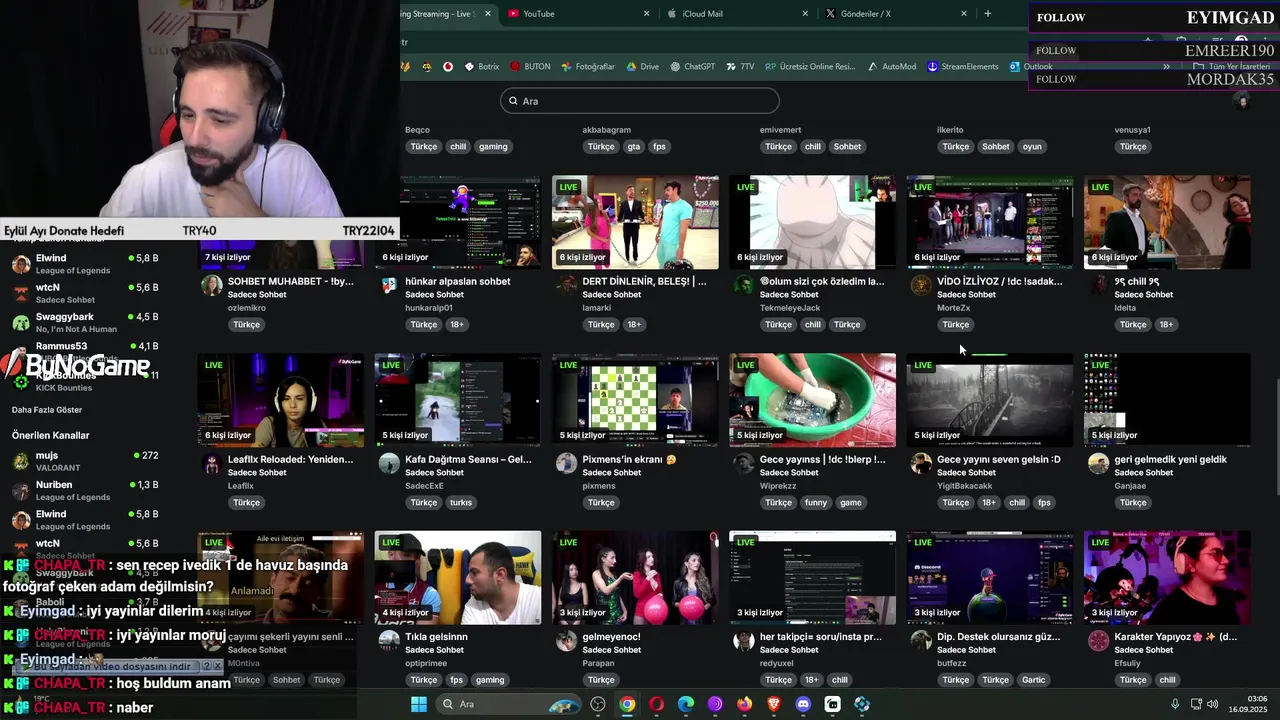Open Nuriben avatar under Önerilen Kanallar
Screen dimensions: 1280x720
tap(20, 490)
